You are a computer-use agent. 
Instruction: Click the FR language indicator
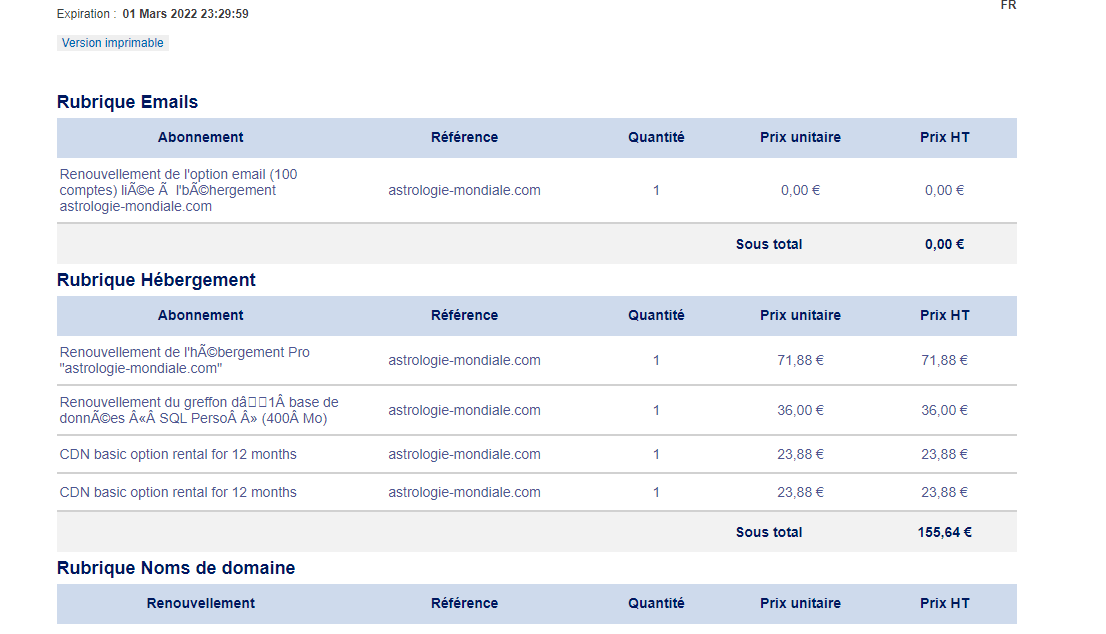pos(1008,6)
